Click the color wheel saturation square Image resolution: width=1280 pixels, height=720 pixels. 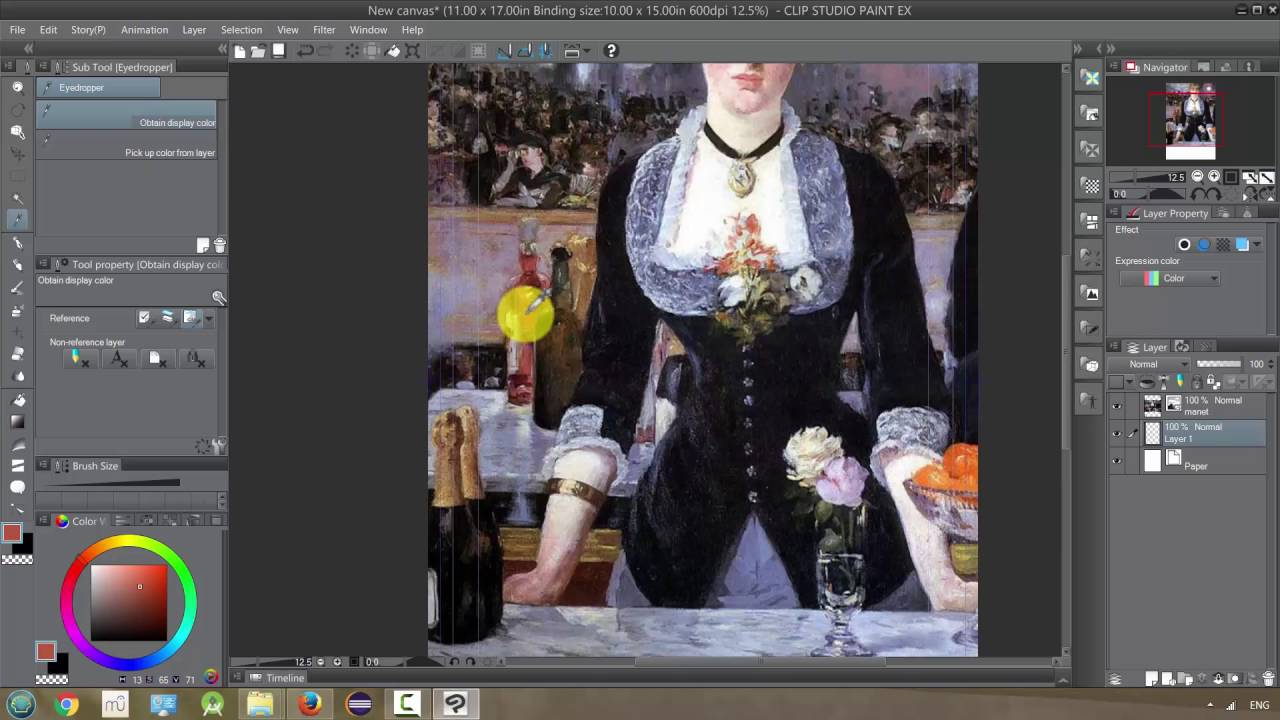(128, 603)
